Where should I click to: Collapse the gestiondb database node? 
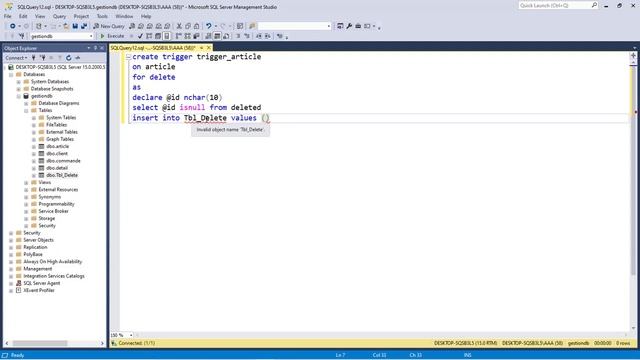[x=18, y=96]
